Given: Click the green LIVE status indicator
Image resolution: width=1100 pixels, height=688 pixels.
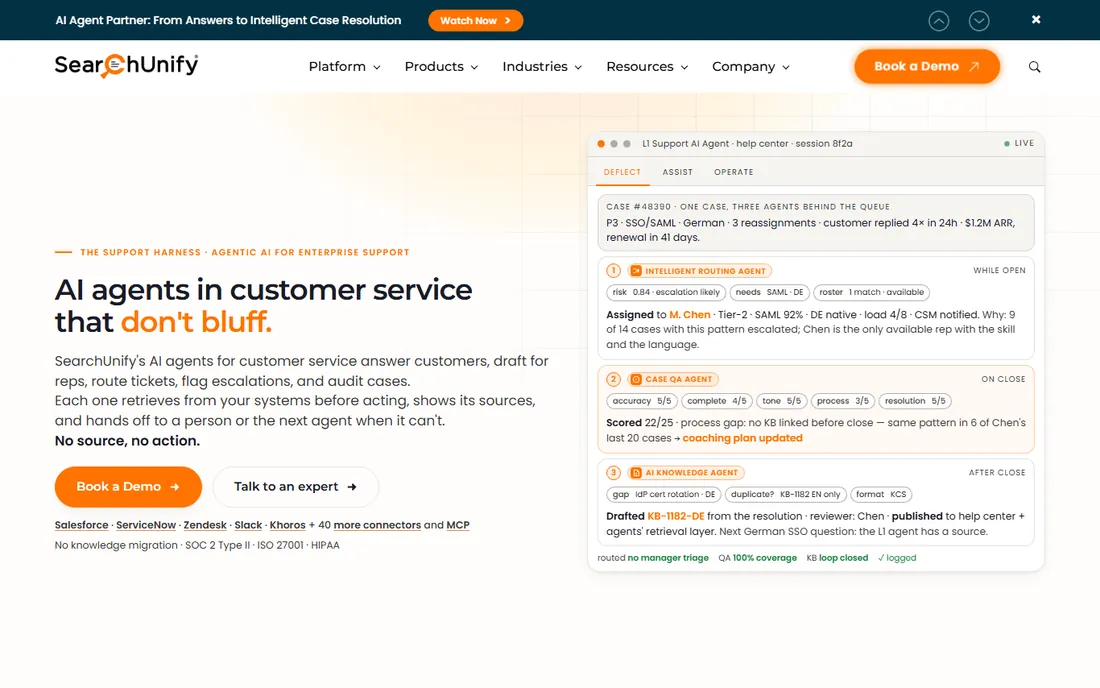Looking at the screenshot, I should point(1019,143).
